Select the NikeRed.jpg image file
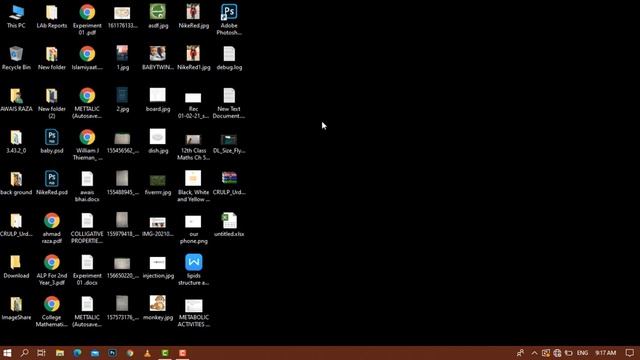The width and height of the screenshot is (640, 360). 193,16
